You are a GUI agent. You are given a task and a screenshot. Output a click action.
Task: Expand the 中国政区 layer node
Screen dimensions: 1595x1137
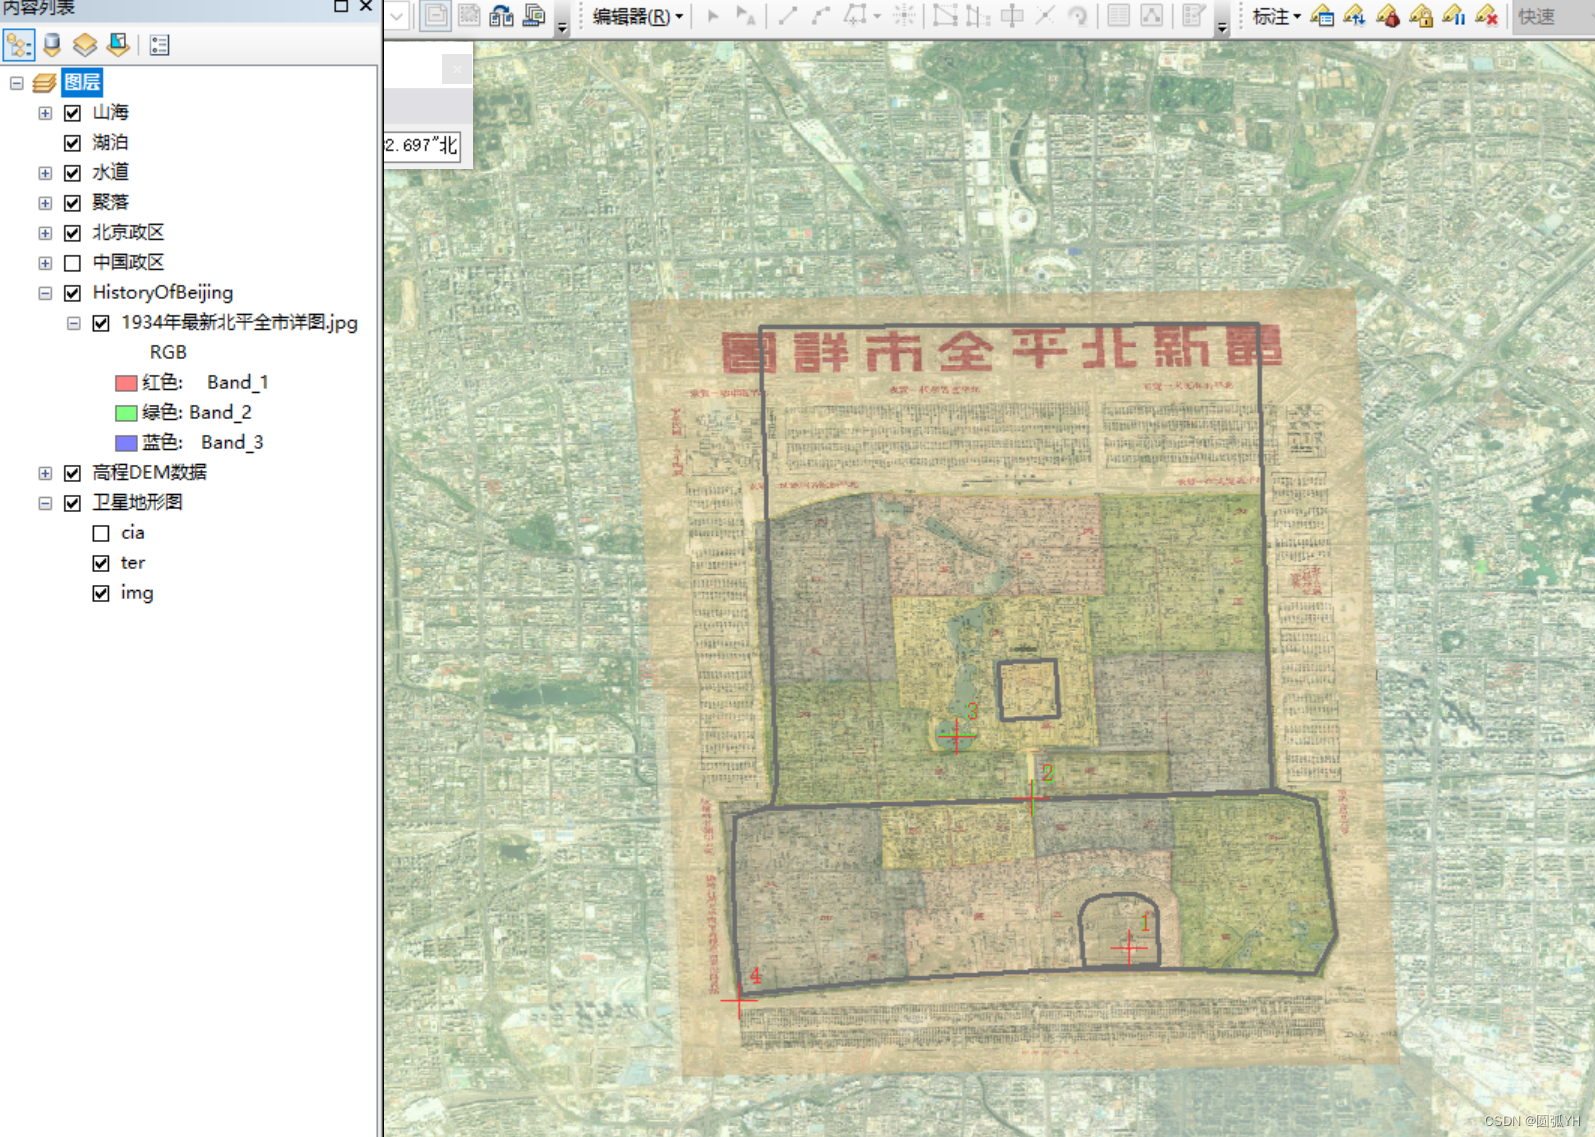pyautogui.click(x=45, y=263)
